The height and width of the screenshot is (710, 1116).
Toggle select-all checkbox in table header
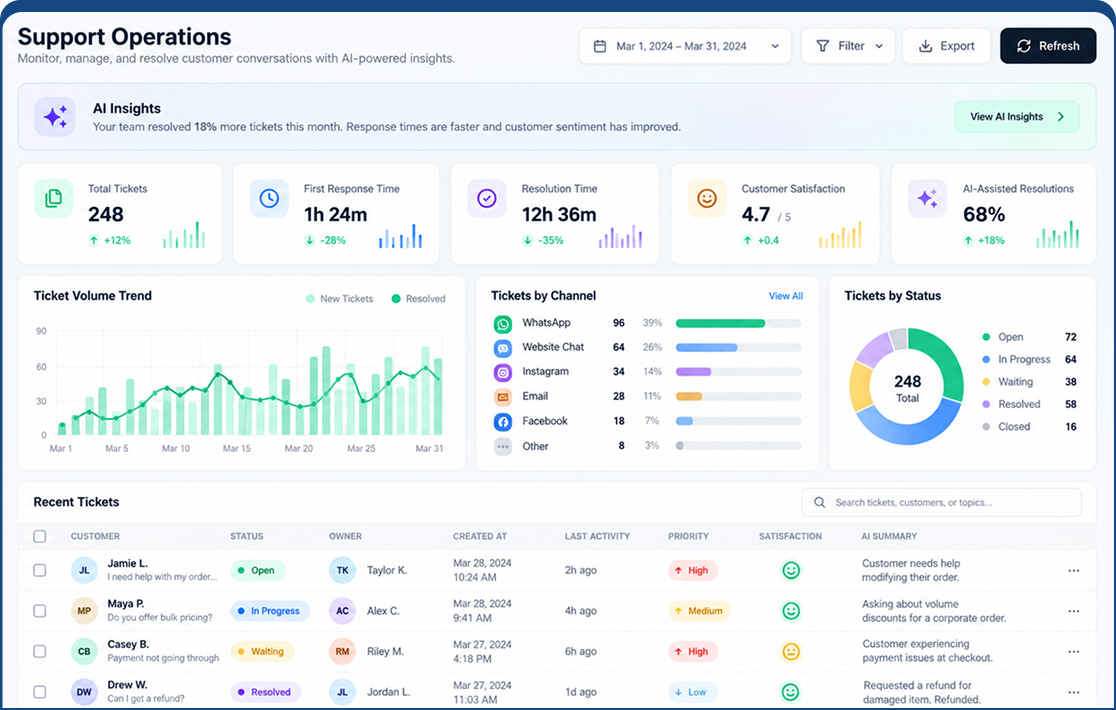coord(40,536)
